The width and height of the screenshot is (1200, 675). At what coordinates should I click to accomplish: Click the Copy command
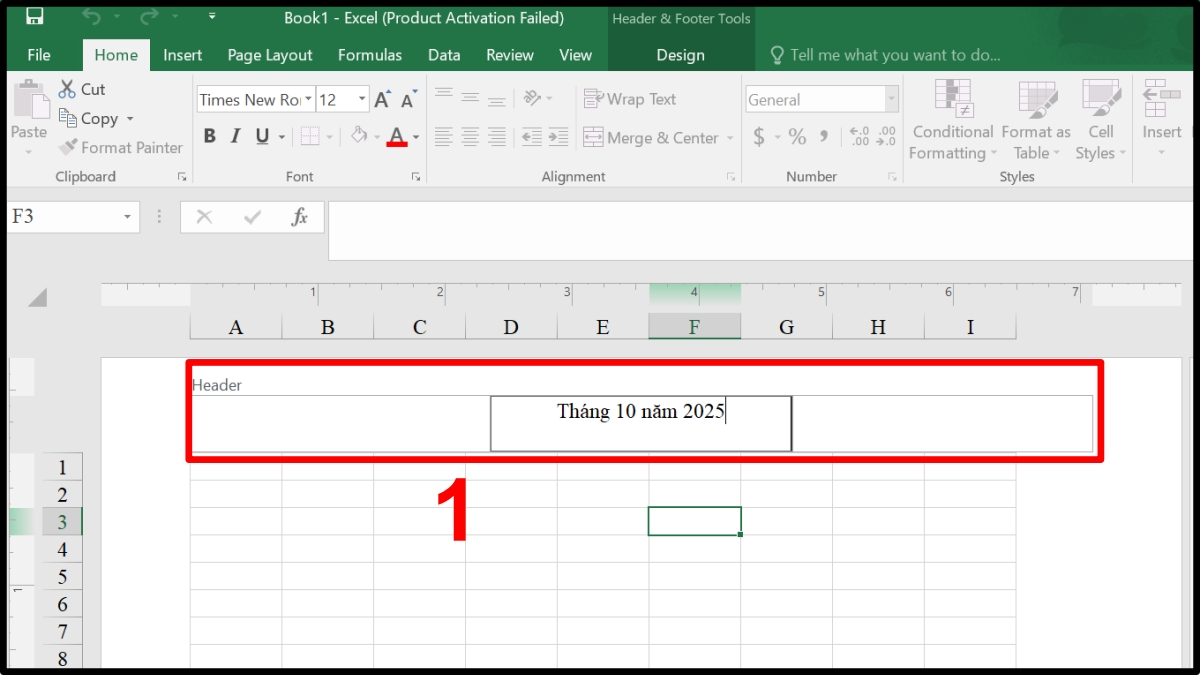pos(96,118)
